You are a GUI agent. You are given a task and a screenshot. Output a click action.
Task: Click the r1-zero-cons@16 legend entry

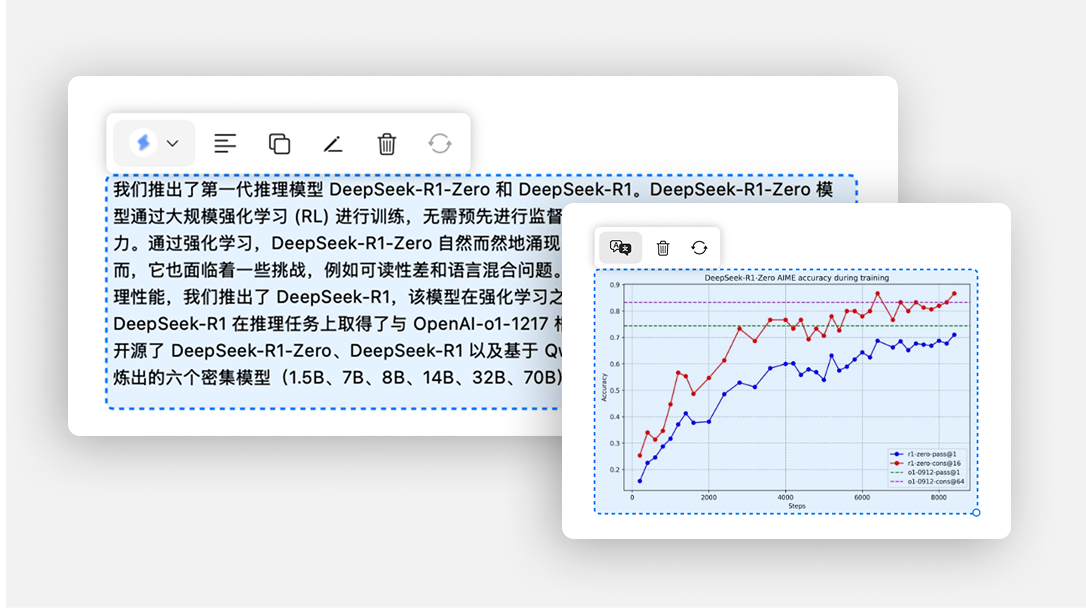tap(934, 463)
